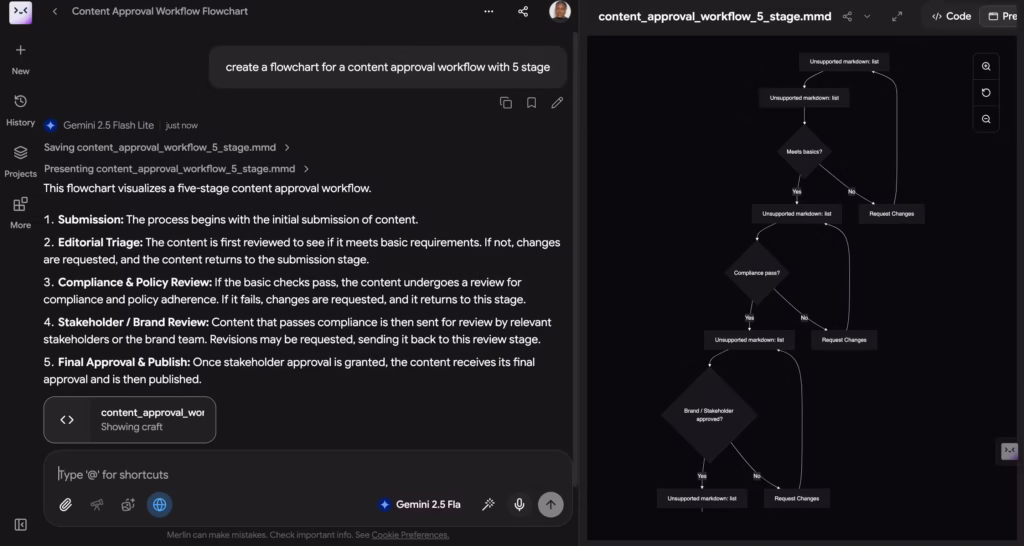
Task: Open the Gemini 2.5 Flash model selector
Action: click(419, 504)
